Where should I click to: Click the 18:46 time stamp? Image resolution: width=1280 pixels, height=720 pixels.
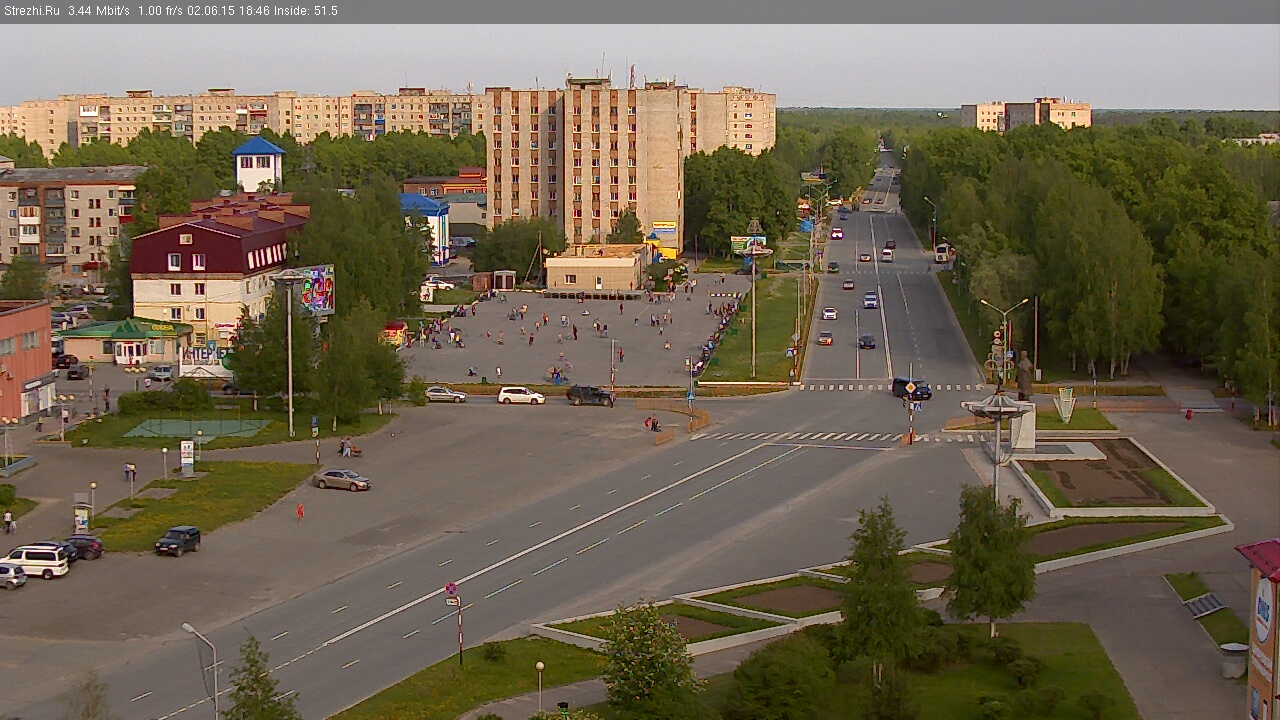pyautogui.click(x=253, y=11)
